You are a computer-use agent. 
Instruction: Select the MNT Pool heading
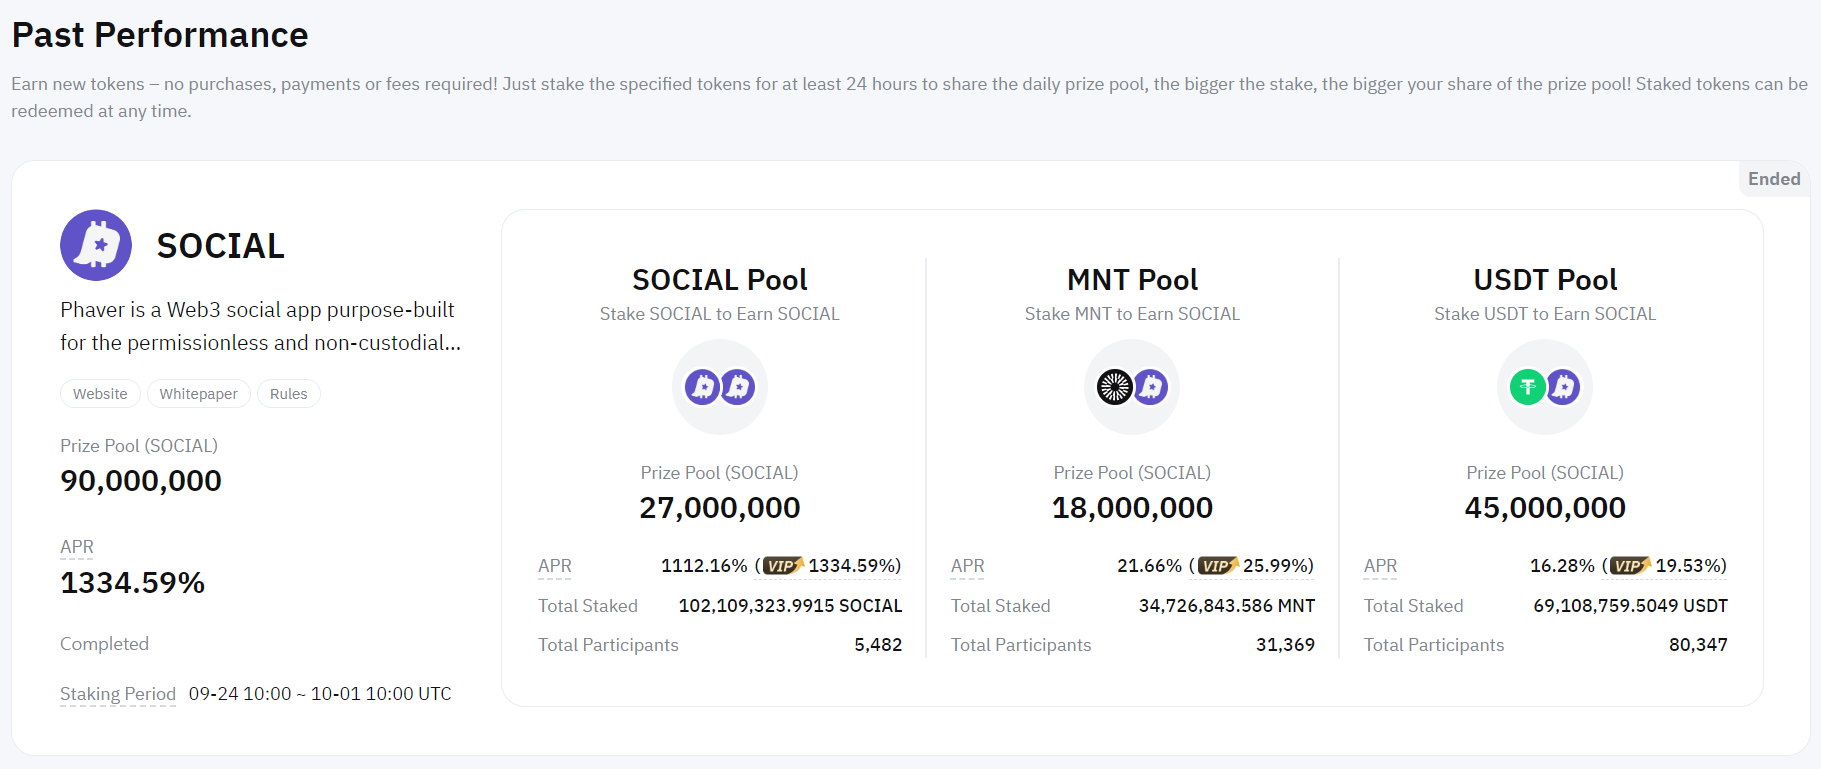point(1132,280)
